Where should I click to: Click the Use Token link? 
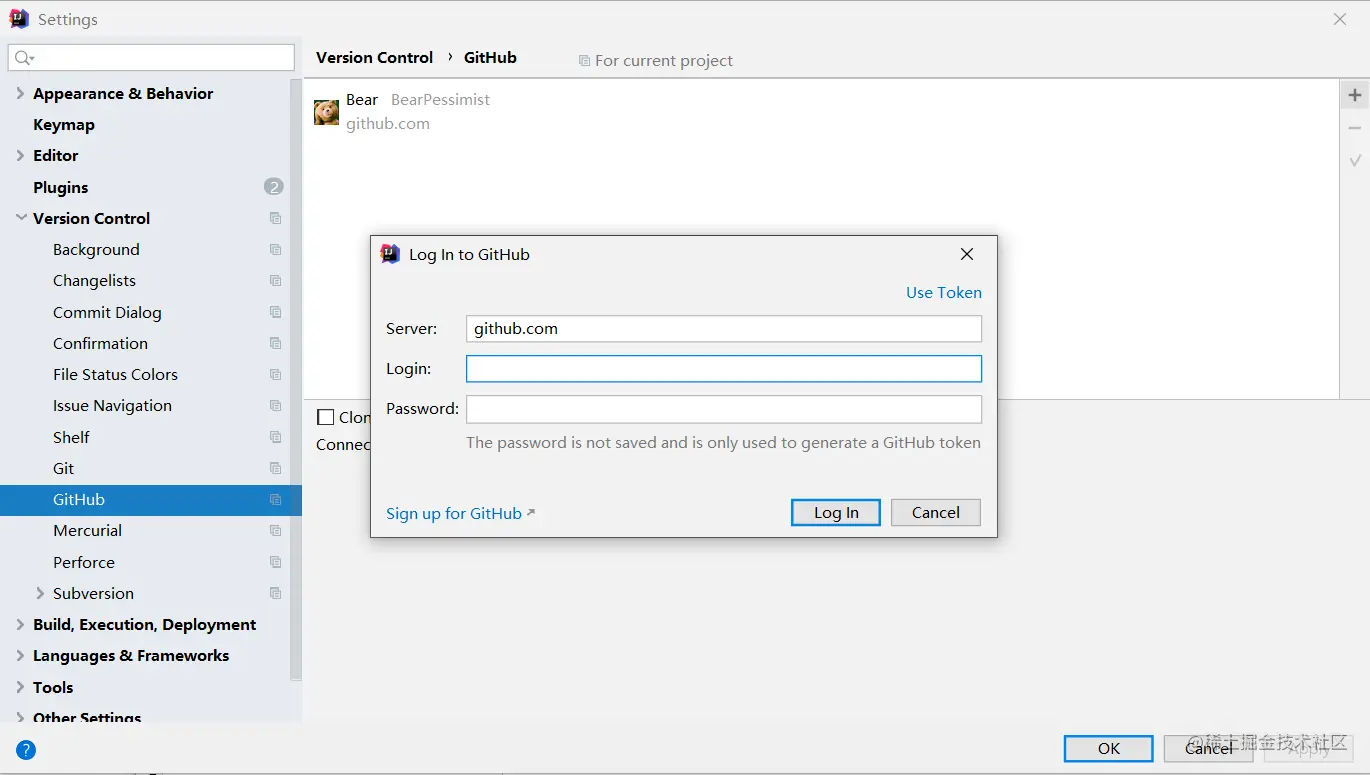tap(944, 292)
